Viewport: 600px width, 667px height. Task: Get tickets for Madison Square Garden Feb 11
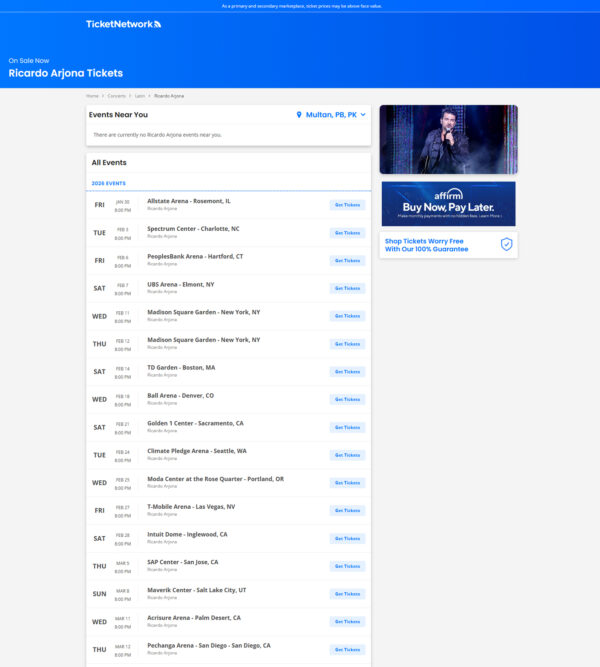[x=347, y=316]
